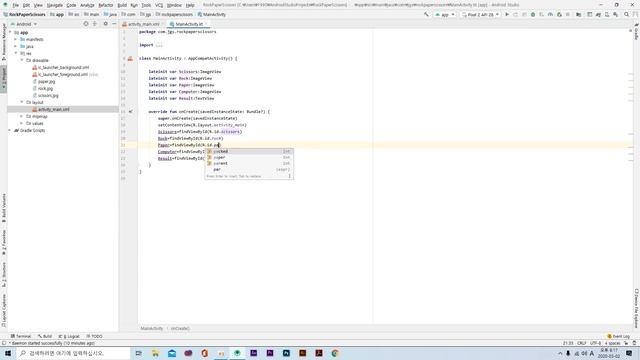Select rock.jpg in project tree

[45, 89]
